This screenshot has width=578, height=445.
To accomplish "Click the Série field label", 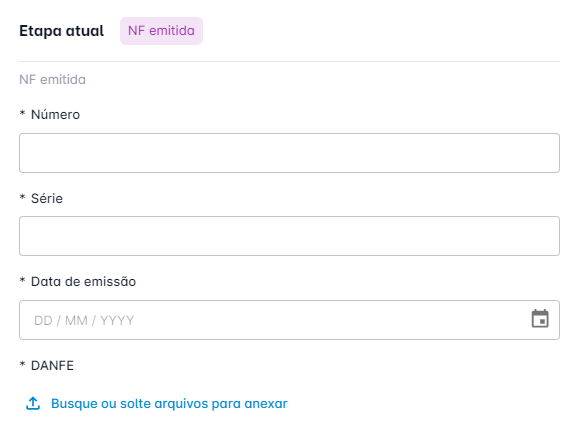I will 47,198.
